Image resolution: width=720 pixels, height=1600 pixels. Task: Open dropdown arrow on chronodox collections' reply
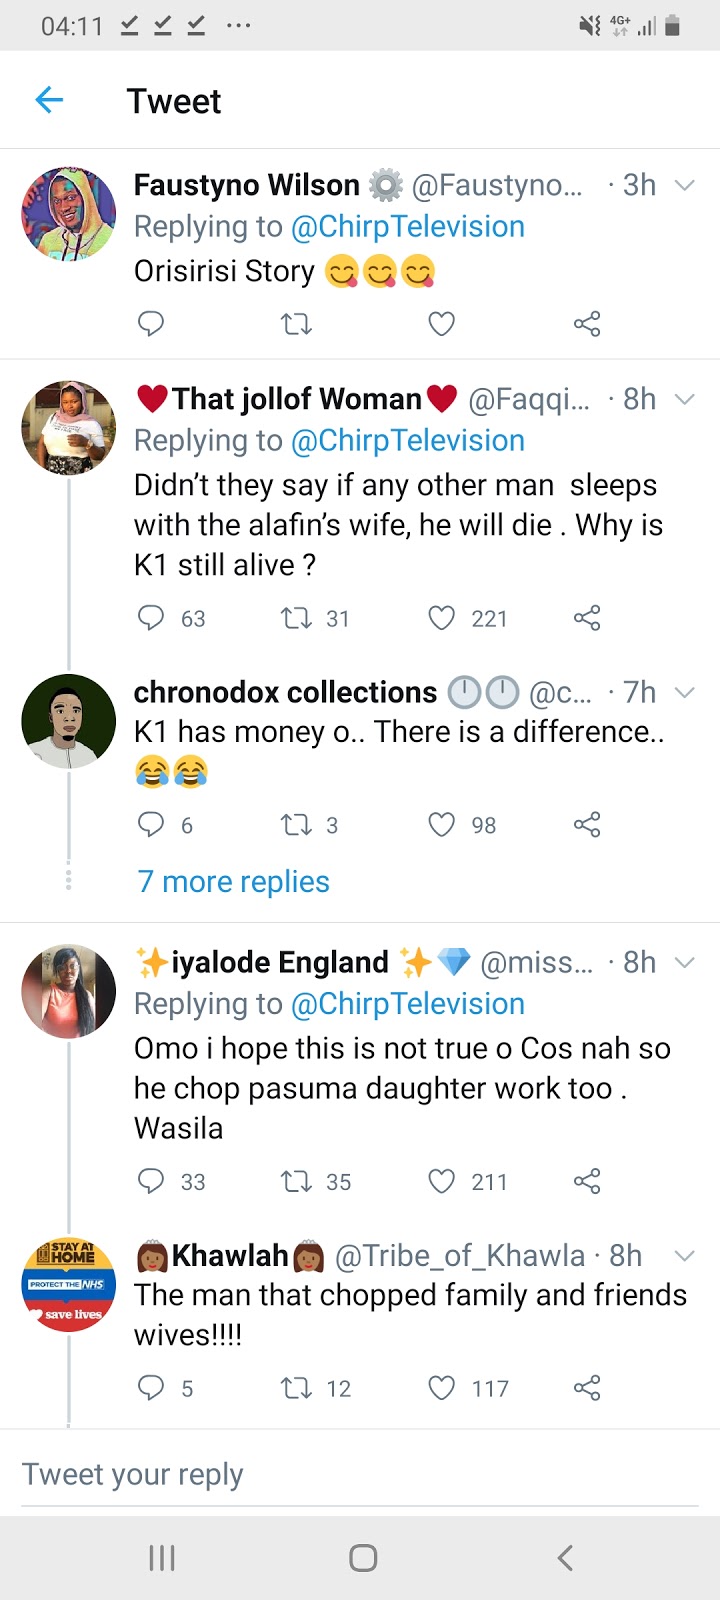pyautogui.click(x=685, y=692)
